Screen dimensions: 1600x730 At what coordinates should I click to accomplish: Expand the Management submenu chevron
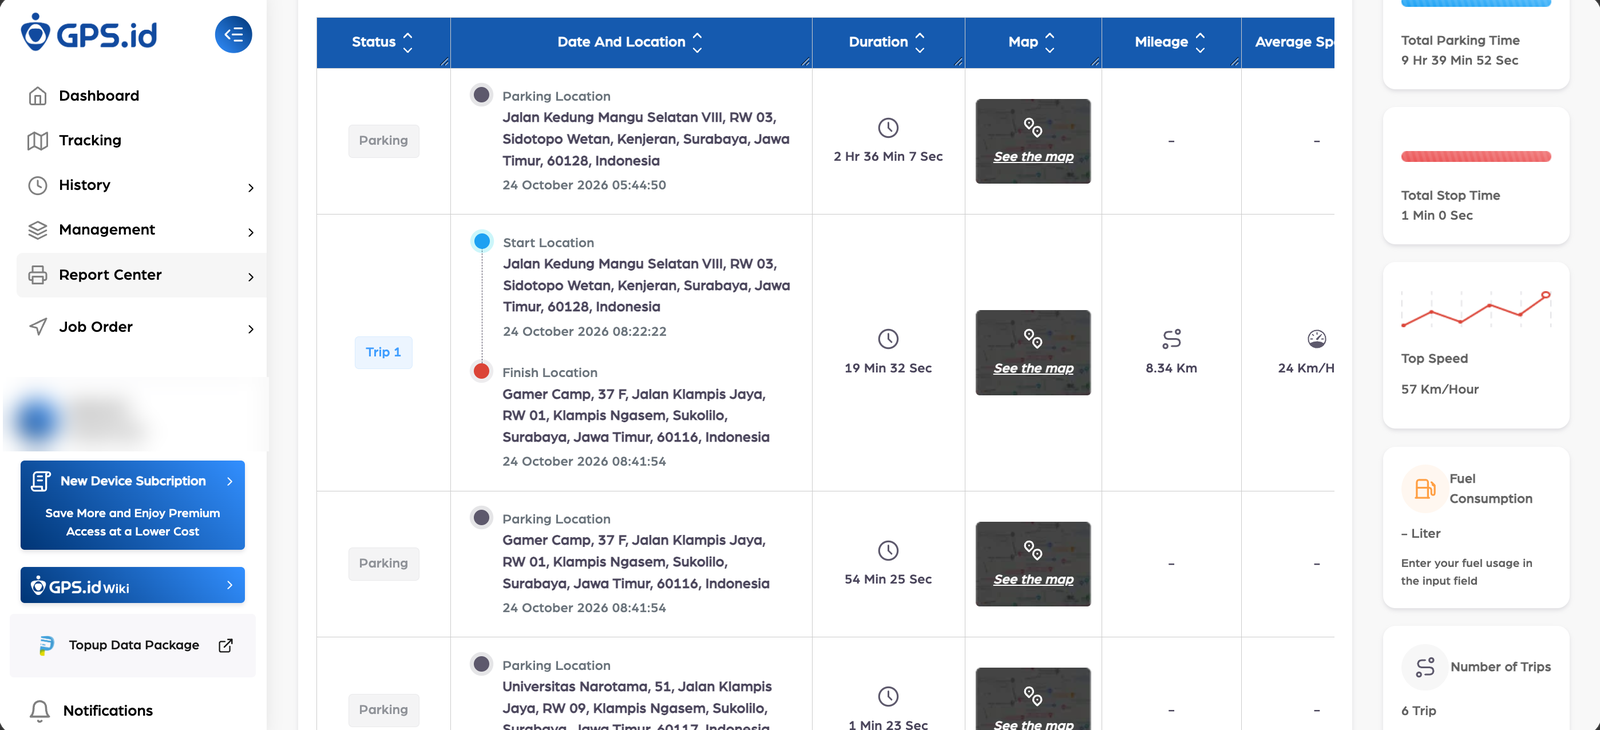click(251, 233)
